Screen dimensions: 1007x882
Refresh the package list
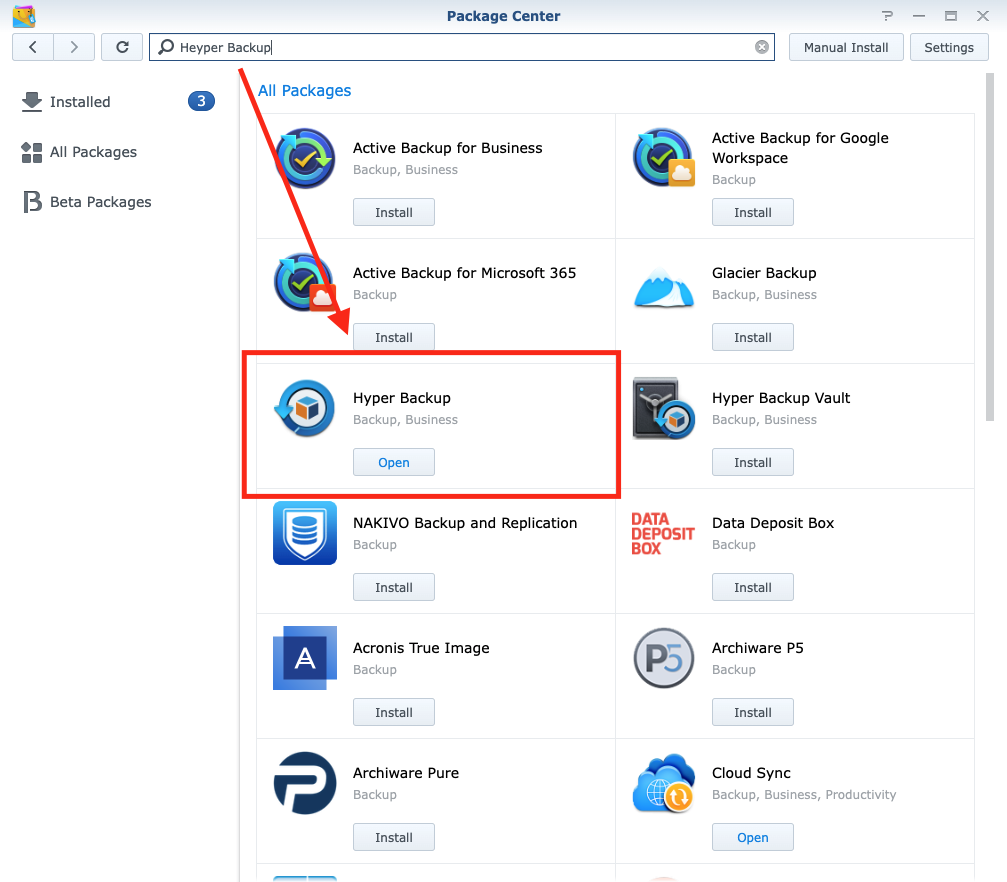[122, 47]
